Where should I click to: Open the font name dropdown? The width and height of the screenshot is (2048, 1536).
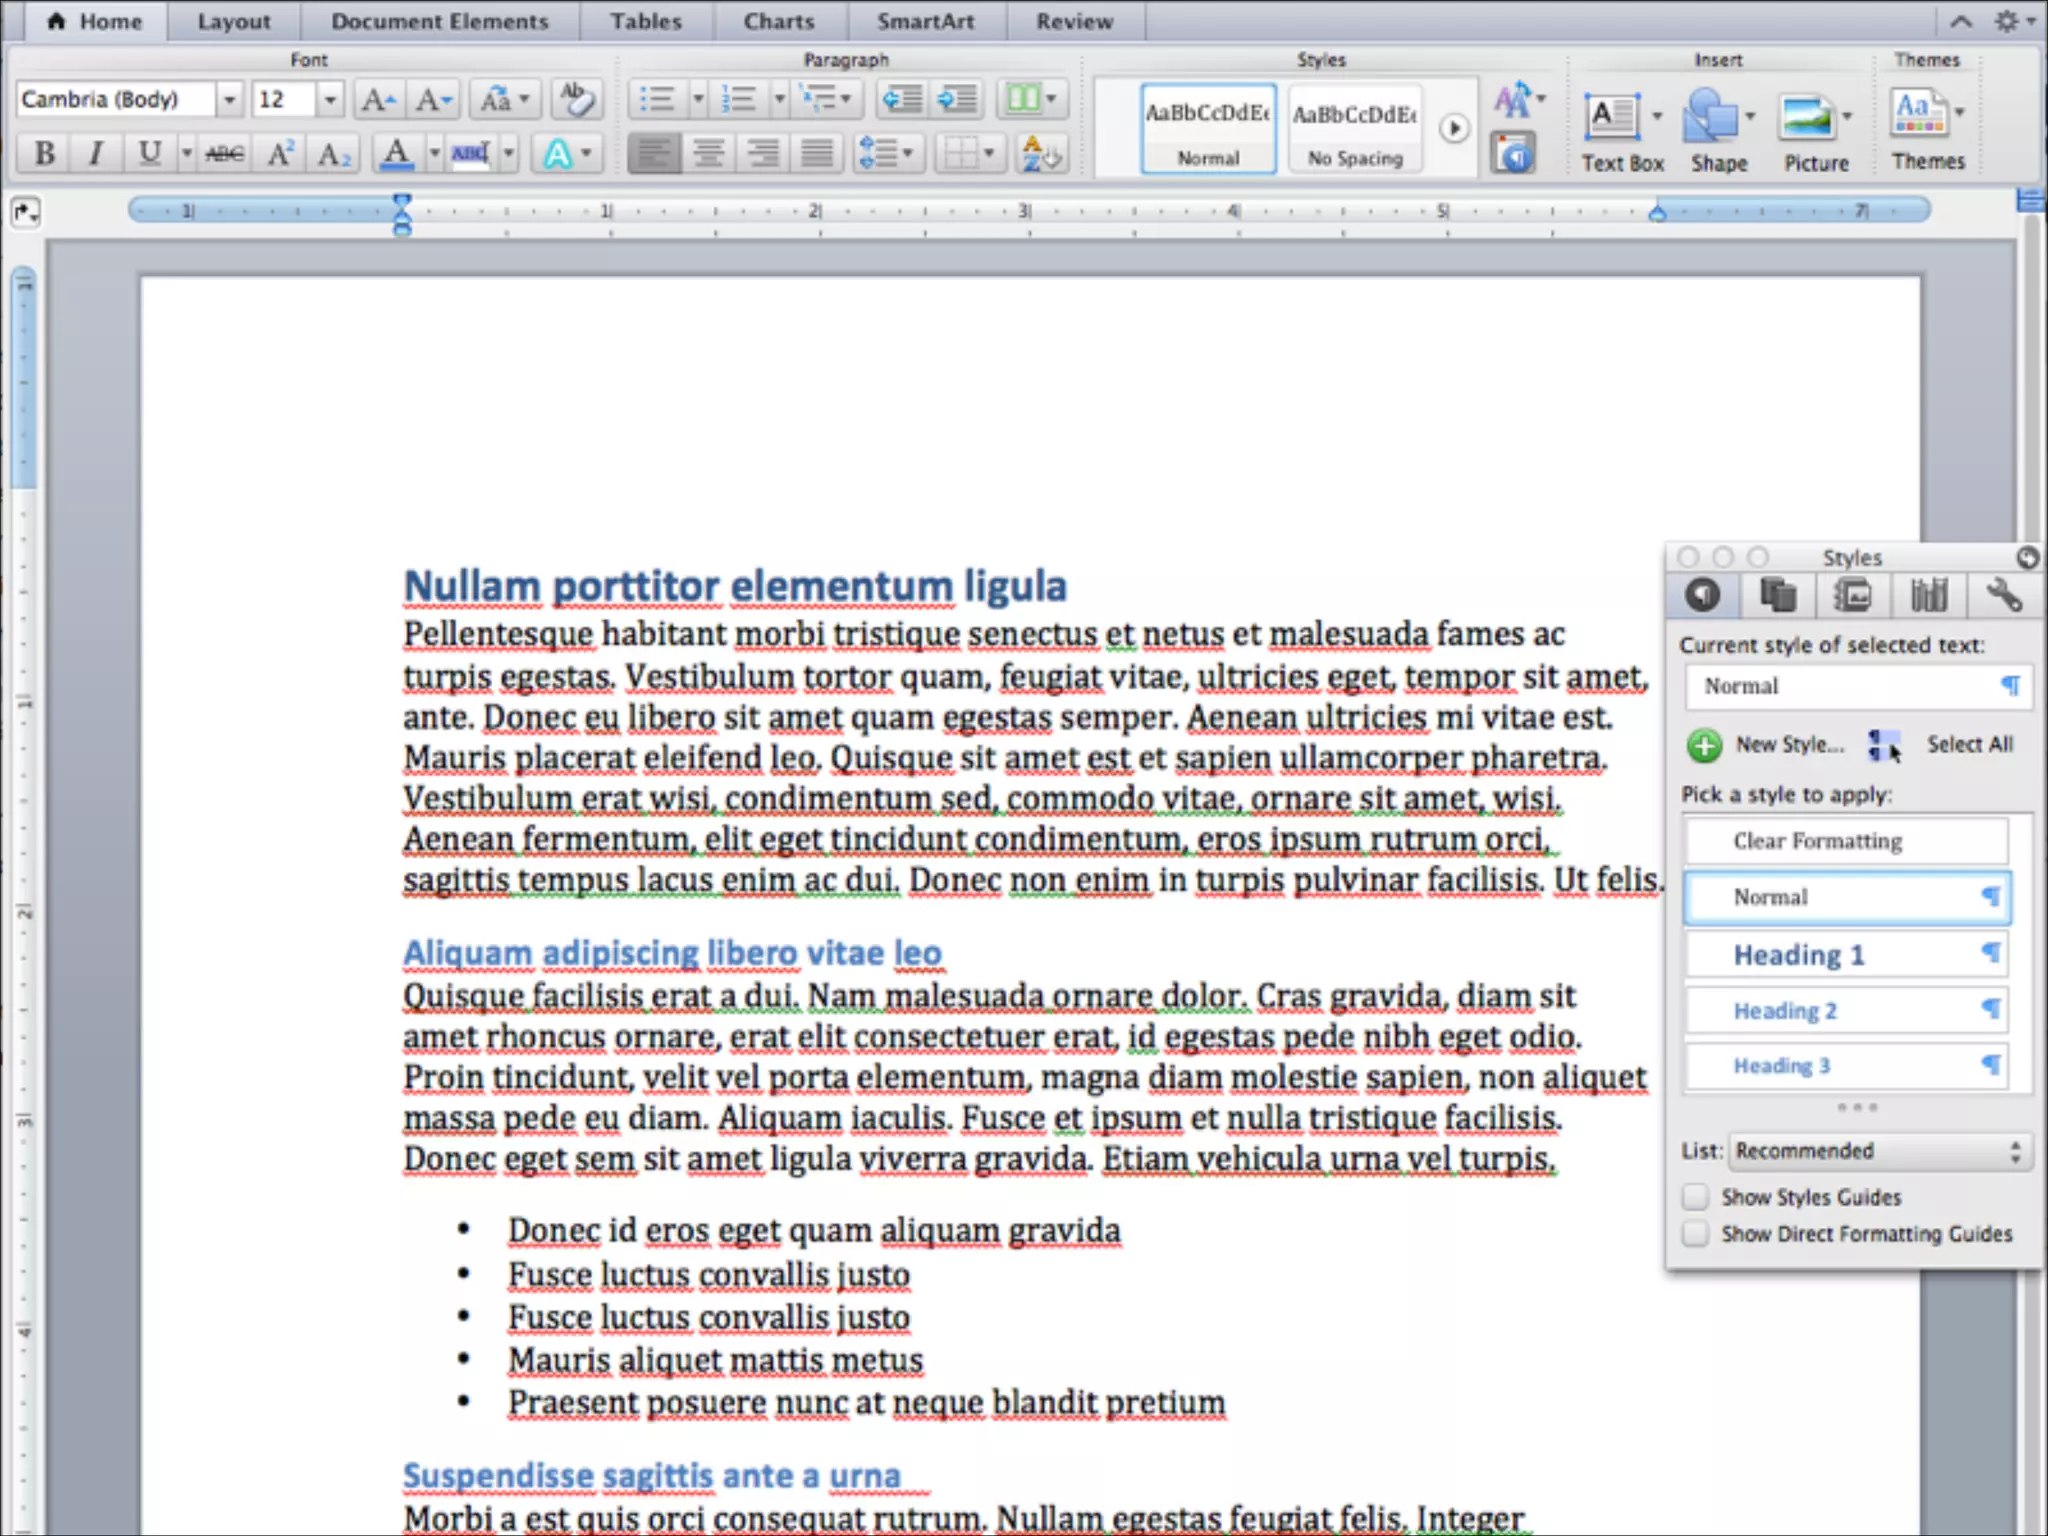tap(229, 99)
